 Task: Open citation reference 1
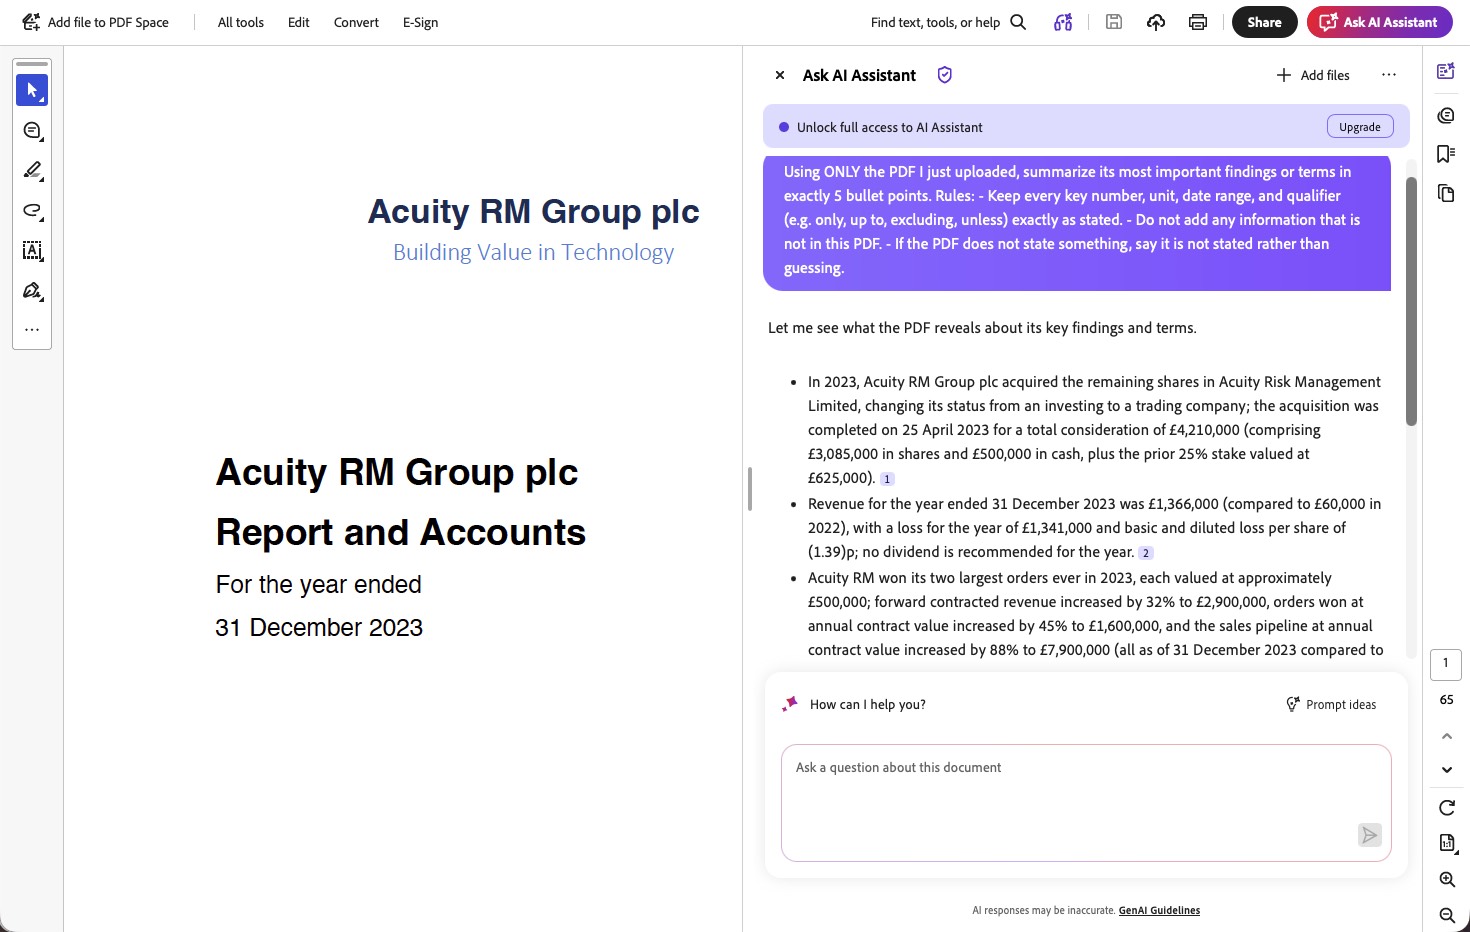tap(887, 479)
